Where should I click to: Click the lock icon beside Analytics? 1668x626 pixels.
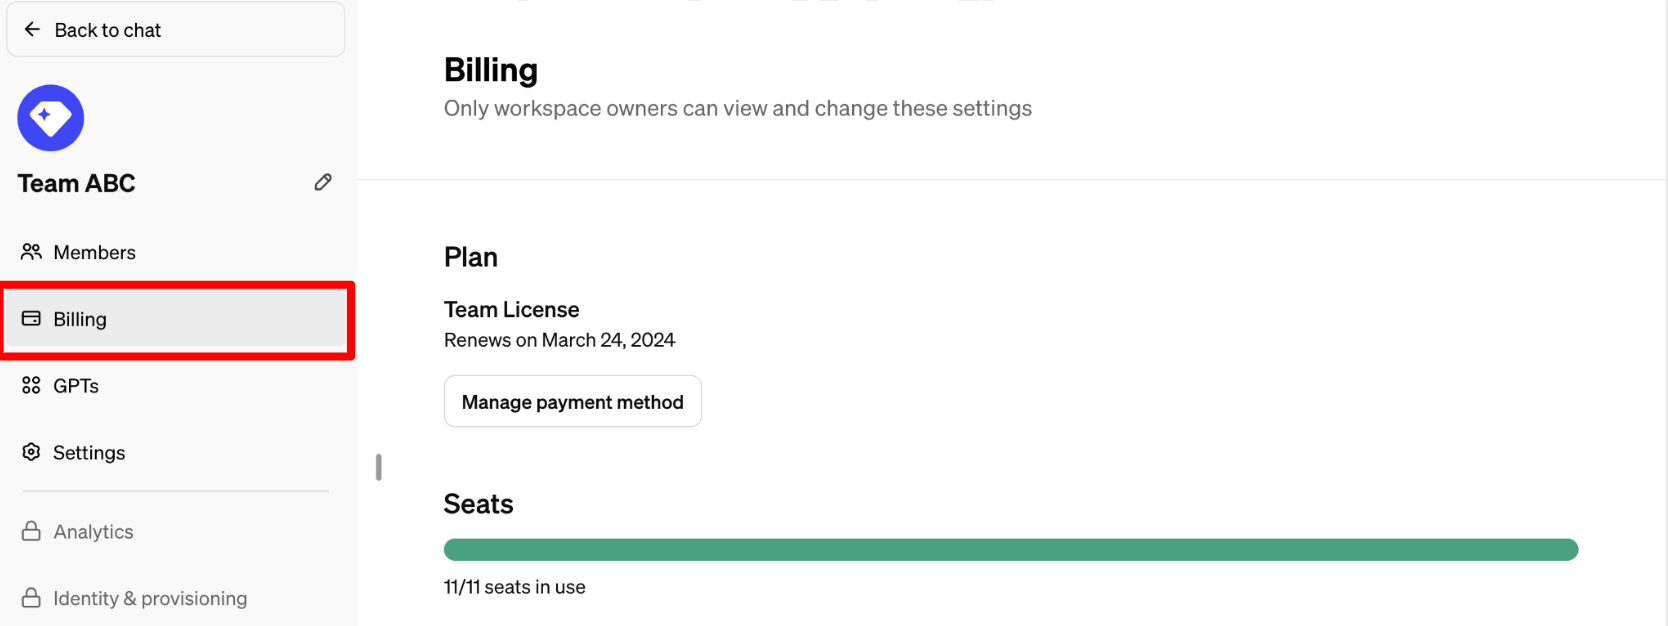coord(32,531)
